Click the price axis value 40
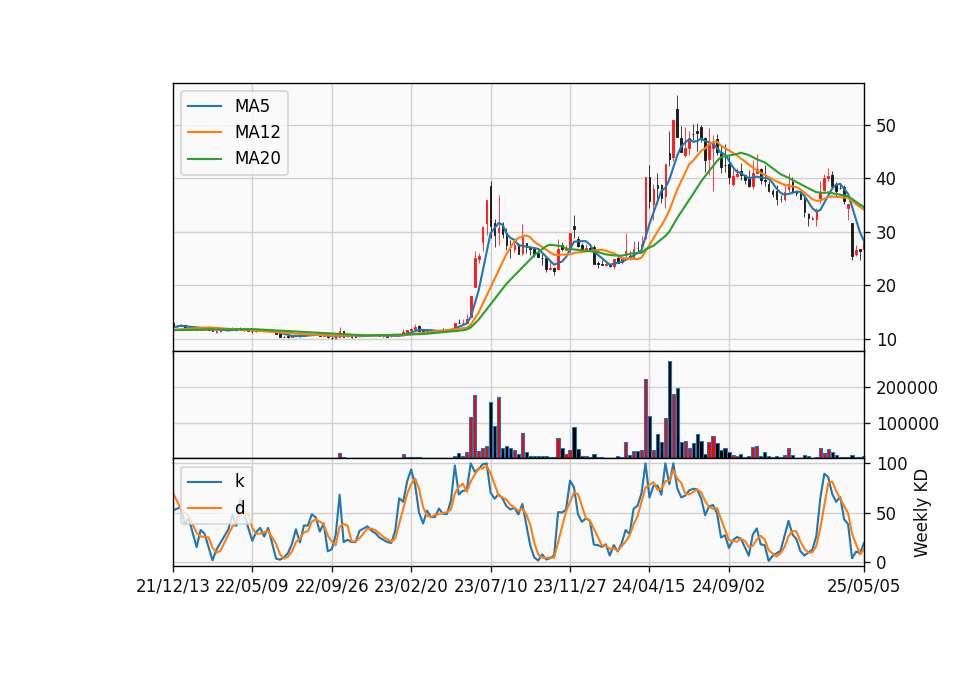The width and height of the screenshot is (960, 690). click(886, 179)
